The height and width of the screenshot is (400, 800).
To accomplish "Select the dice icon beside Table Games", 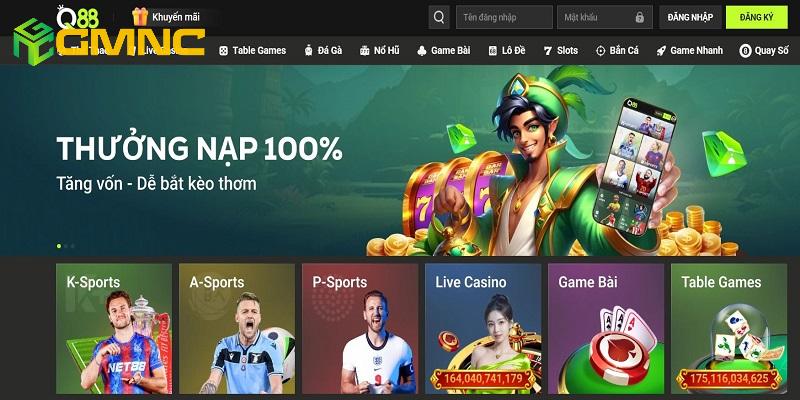I will [x=223, y=51].
